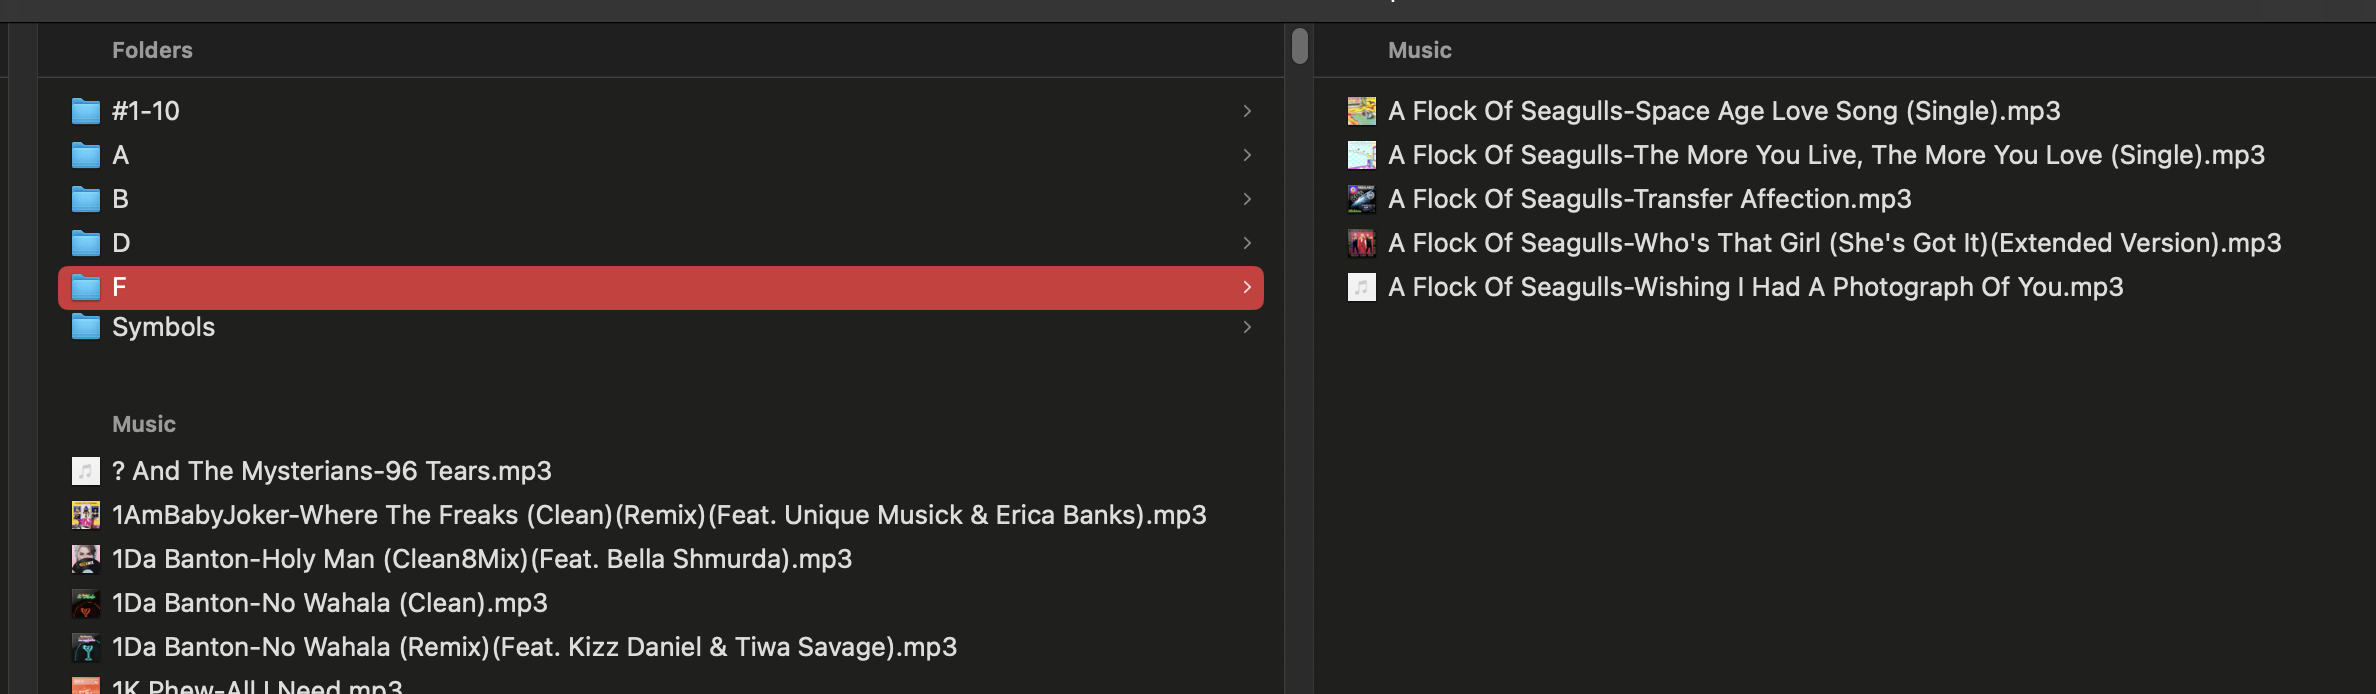Click the Symbols folder icon
Viewport: 2376px width, 694px height.
tap(86, 327)
